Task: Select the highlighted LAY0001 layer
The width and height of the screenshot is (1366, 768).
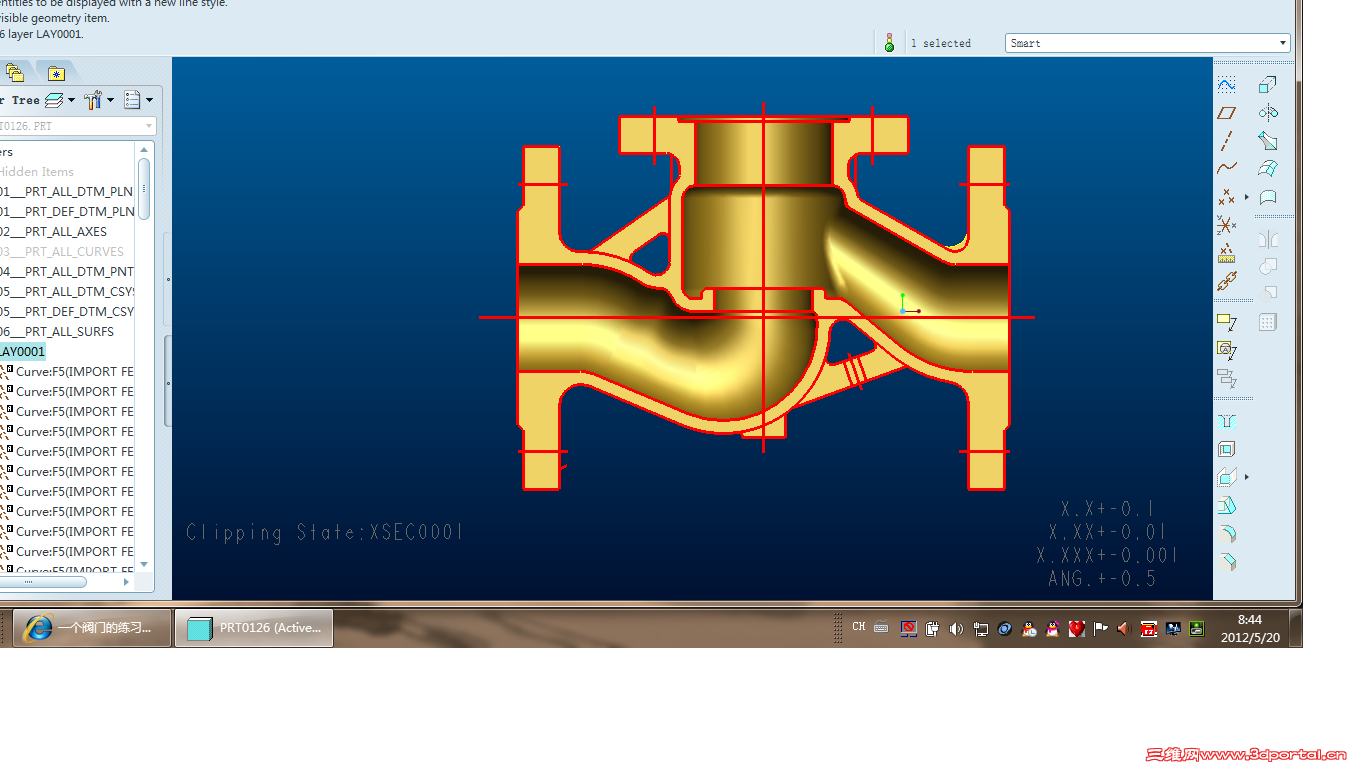Action: click(x=23, y=352)
